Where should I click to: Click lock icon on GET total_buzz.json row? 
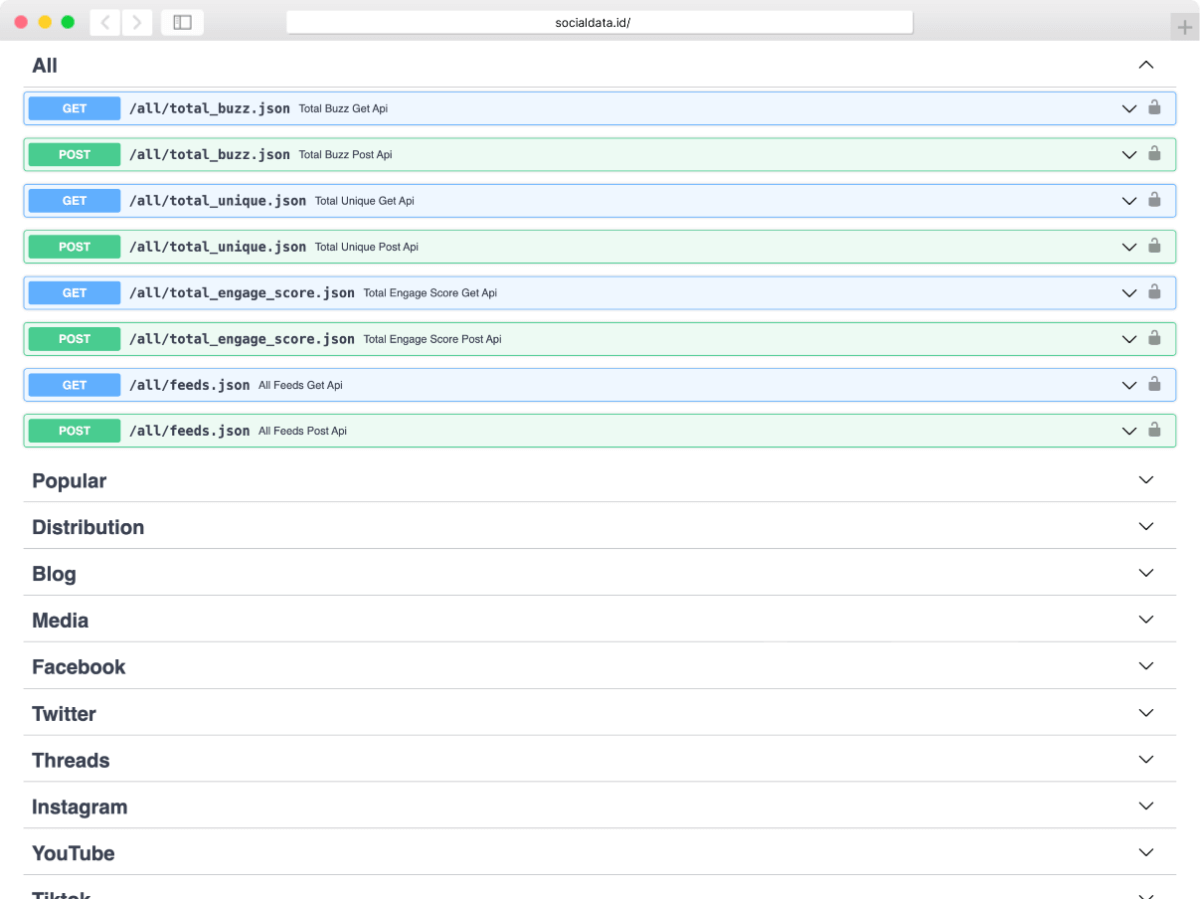pos(1154,108)
